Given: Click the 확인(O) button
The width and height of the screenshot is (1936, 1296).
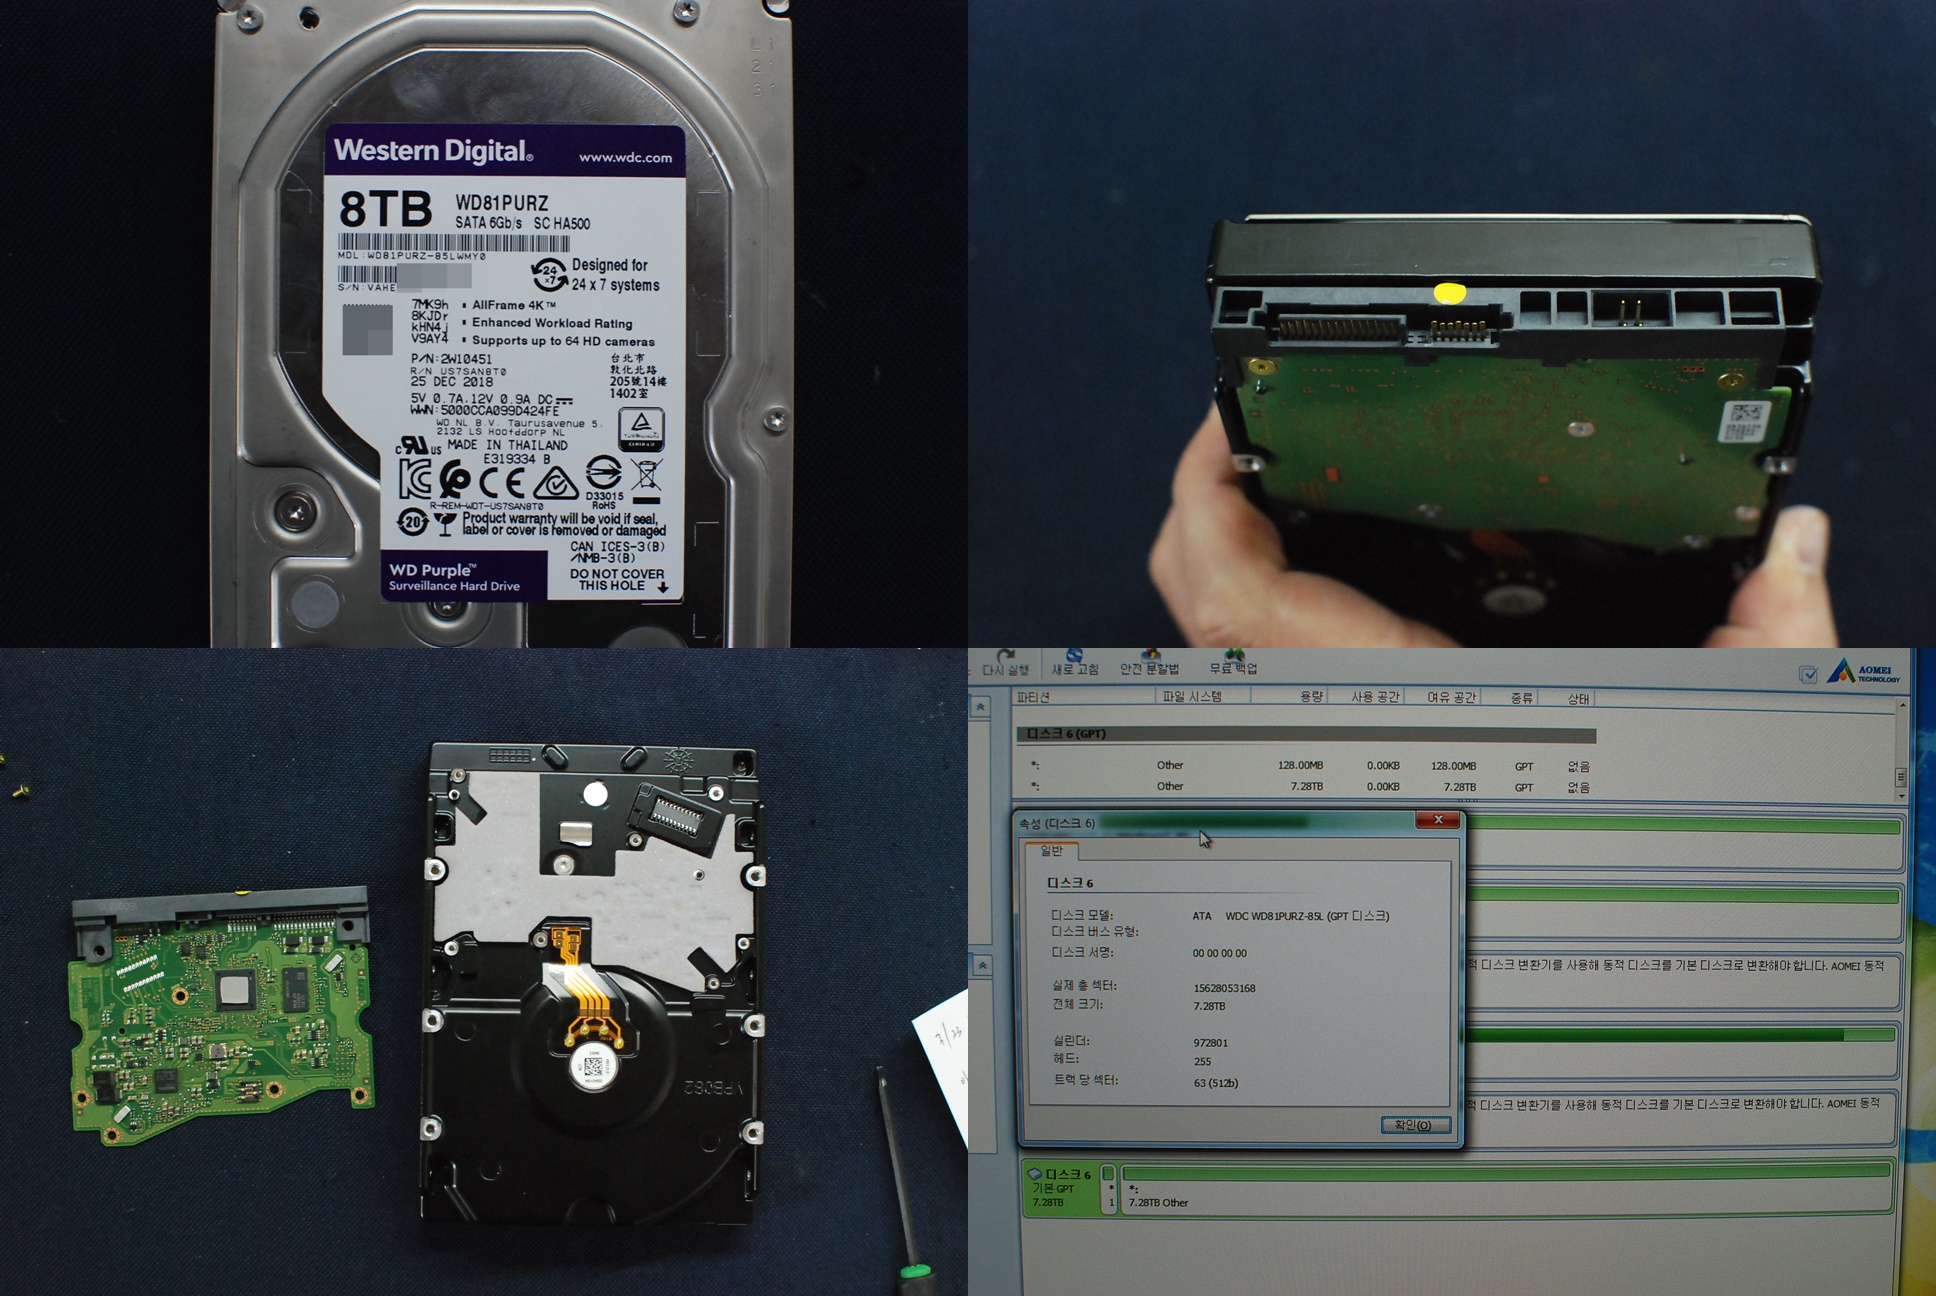Looking at the screenshot, I should pyautogui.click(x=1414, y=1125).
